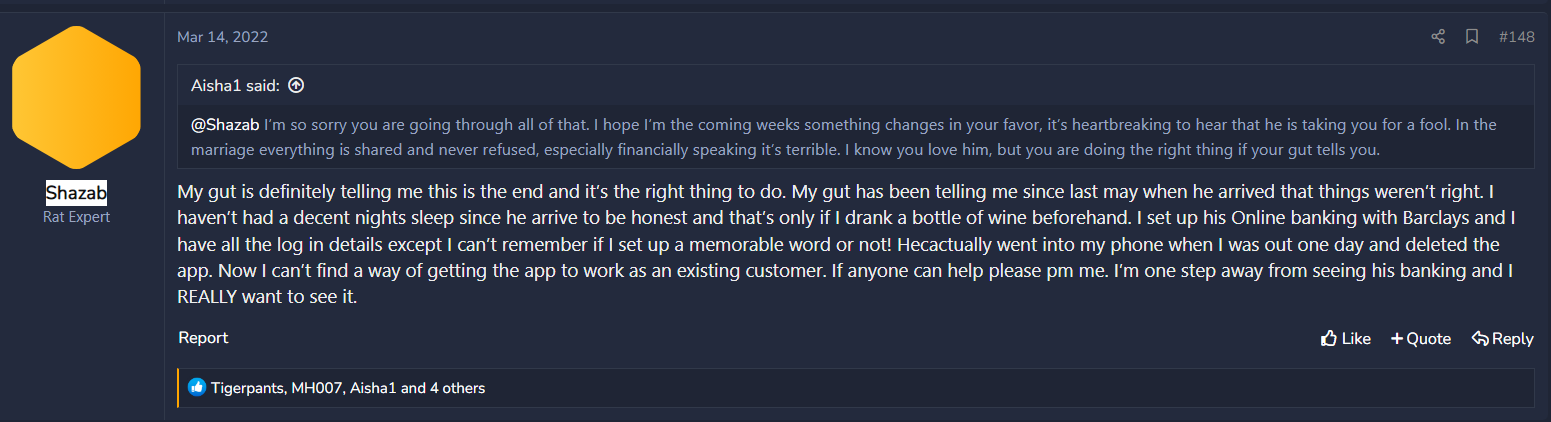1551x422 pixels.
Task: View Tigerpants in the likes list
Action: click(x=247, y=388)
